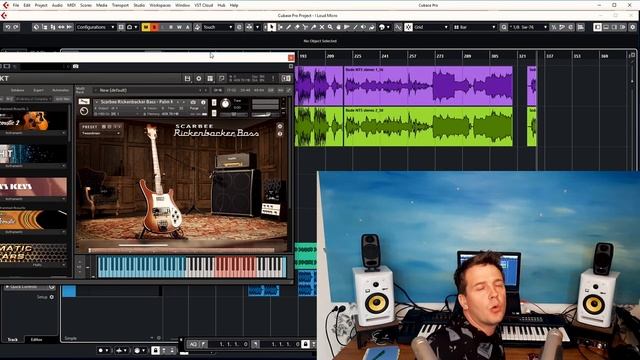640x360 pixels.
Task: Open the Configurations dropdown
Action: [x=96, y=27]
